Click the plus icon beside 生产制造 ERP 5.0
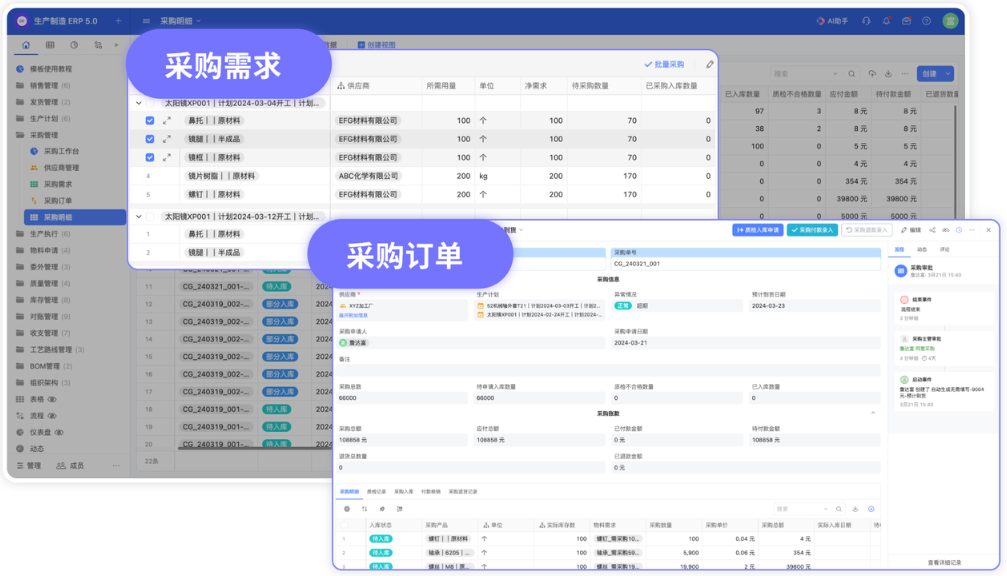Image resolution: width=1007 pixels, height=576 pixels. [118, 21]
